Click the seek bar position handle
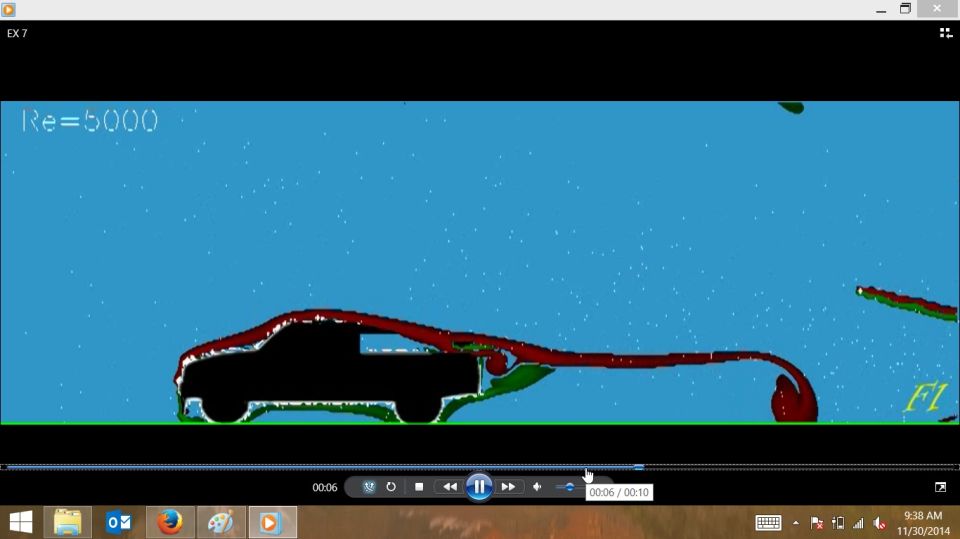960x539 pixels. [639, 467]
